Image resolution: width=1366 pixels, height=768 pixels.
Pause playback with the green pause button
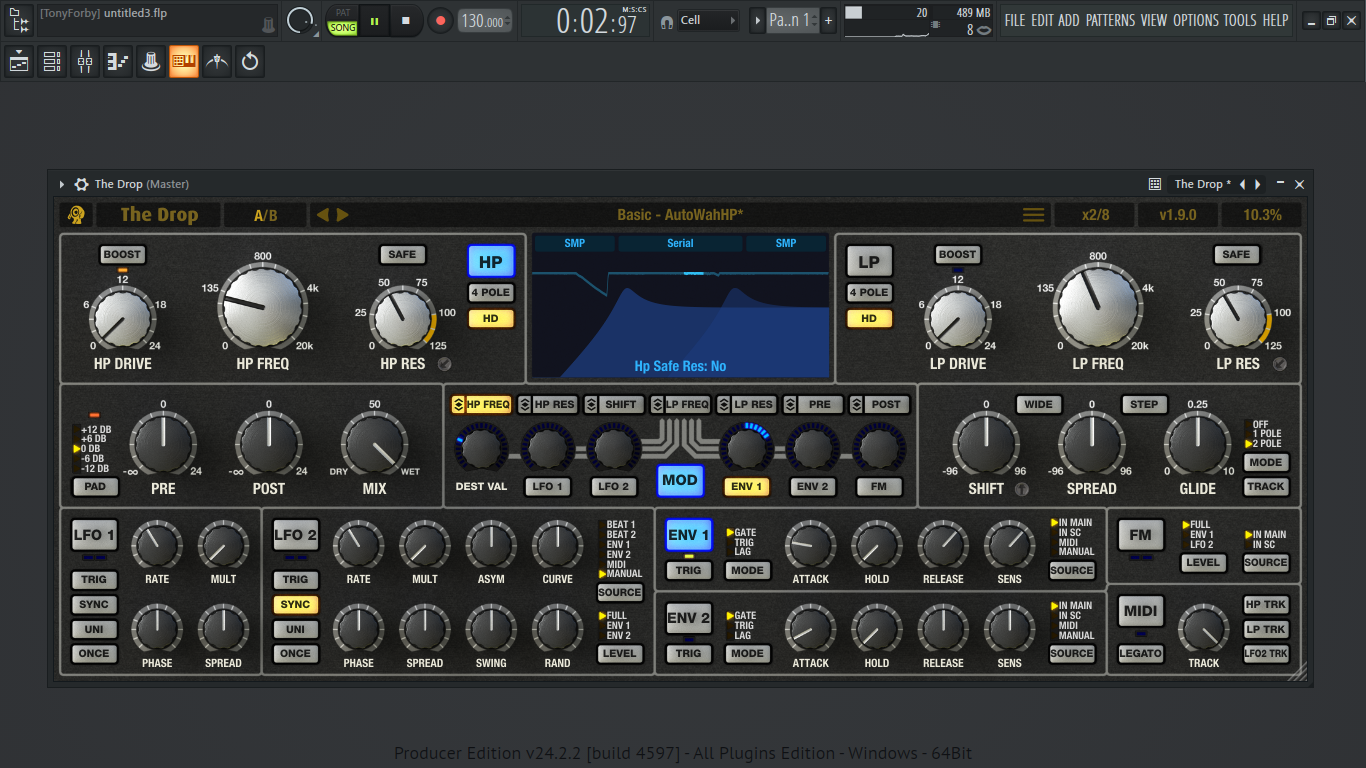375,20
